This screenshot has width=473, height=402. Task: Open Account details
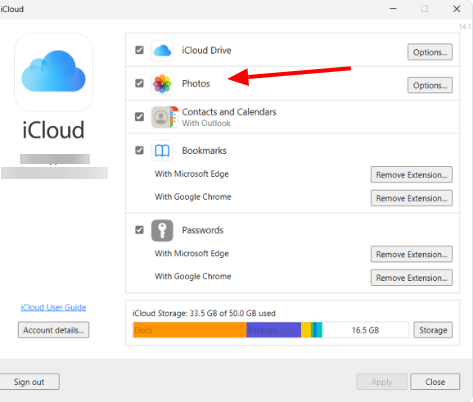54,330
